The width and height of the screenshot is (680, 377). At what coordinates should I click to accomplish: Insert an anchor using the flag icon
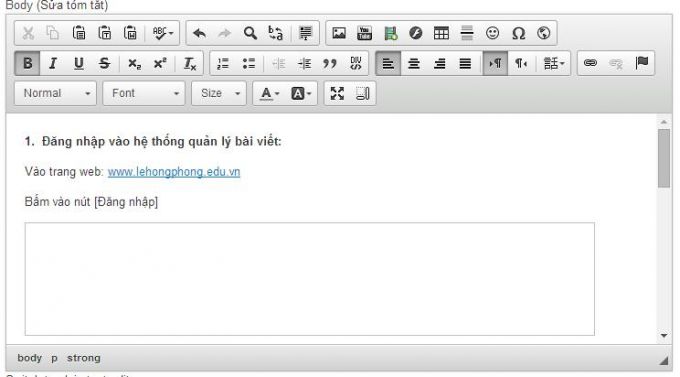click(x=641, y=63)
